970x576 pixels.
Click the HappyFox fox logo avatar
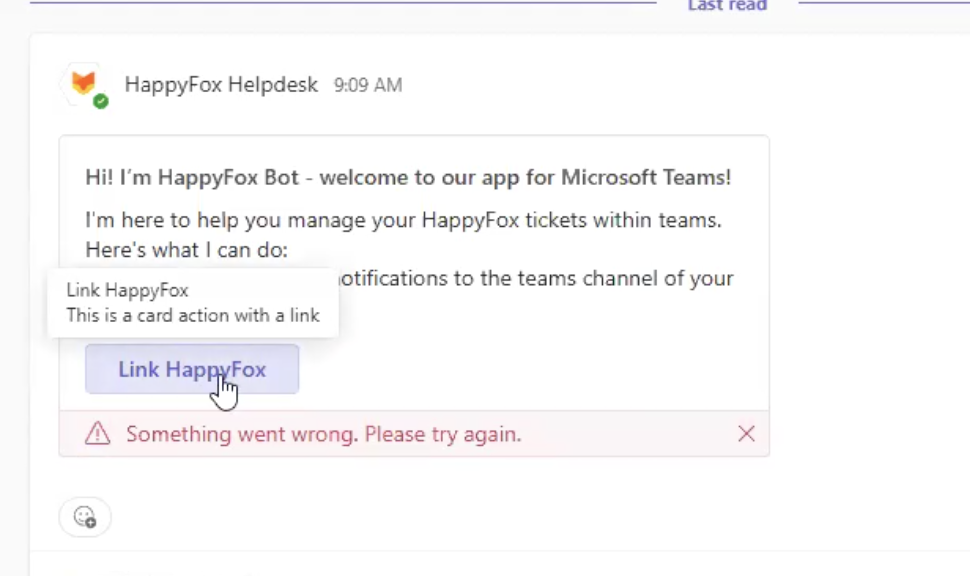(x=83, y=81)
